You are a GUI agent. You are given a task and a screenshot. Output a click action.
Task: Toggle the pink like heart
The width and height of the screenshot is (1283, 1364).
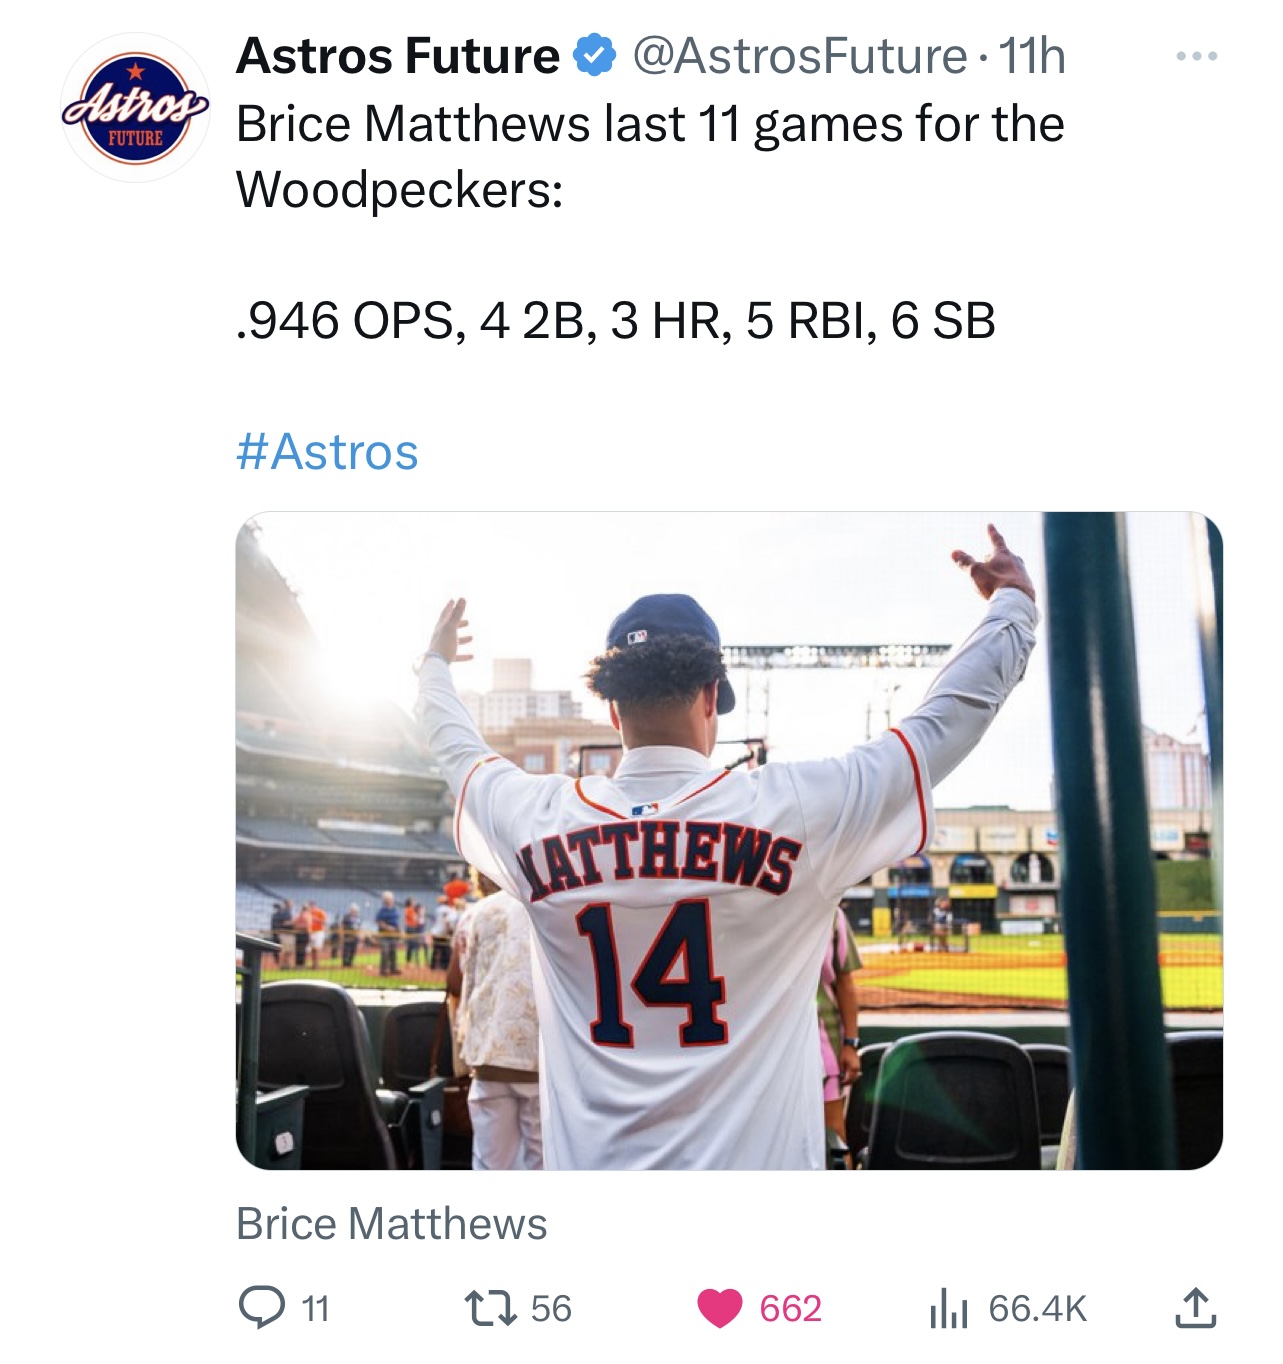[719, 1308]
